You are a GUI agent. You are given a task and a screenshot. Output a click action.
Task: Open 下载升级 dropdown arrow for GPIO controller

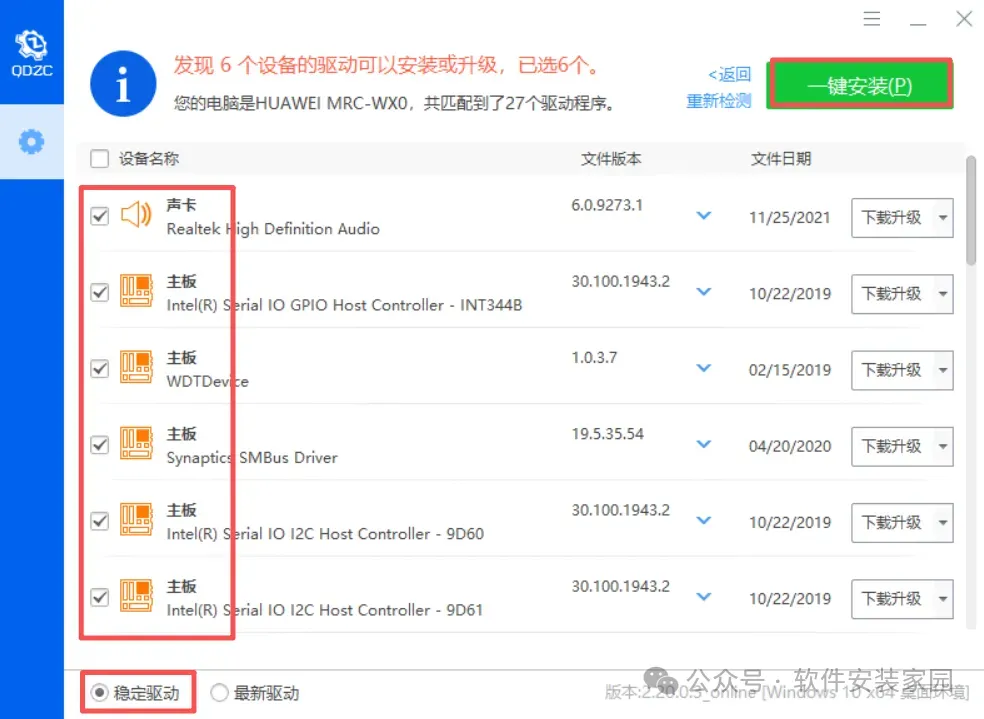(943, 294)
